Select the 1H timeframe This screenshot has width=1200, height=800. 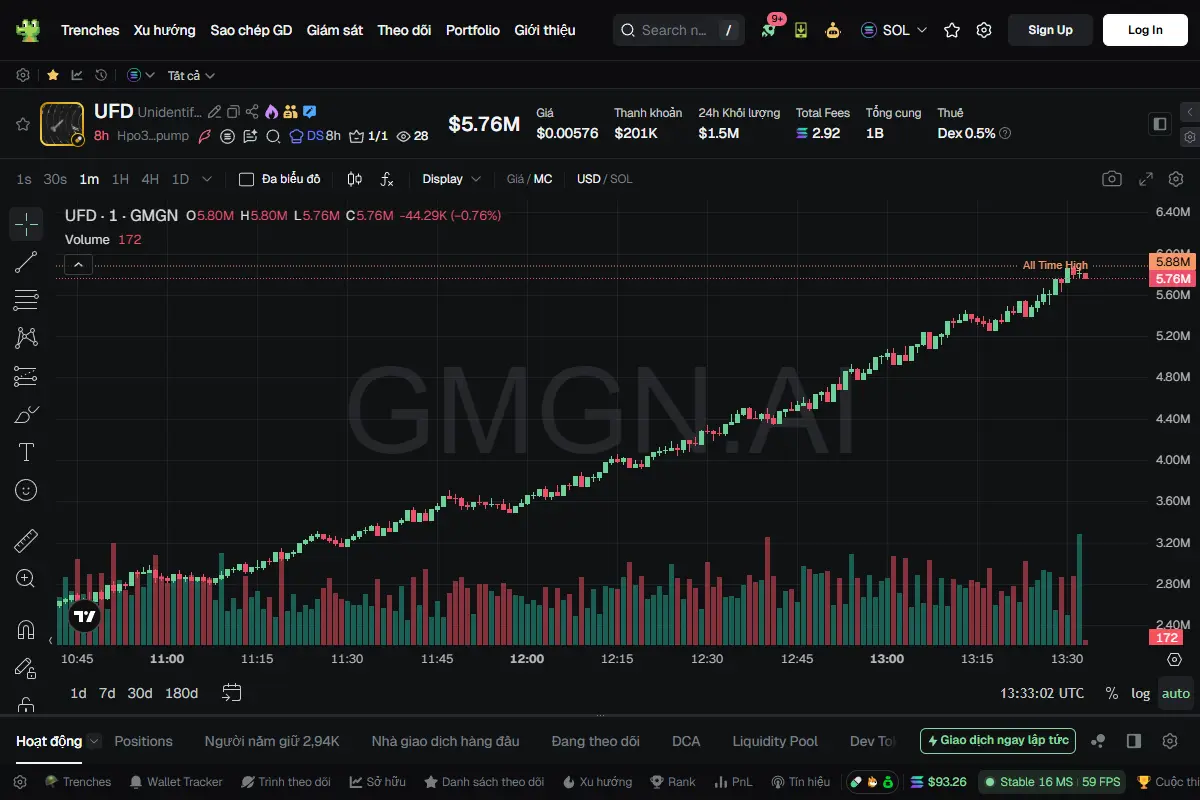pos(120,179)
